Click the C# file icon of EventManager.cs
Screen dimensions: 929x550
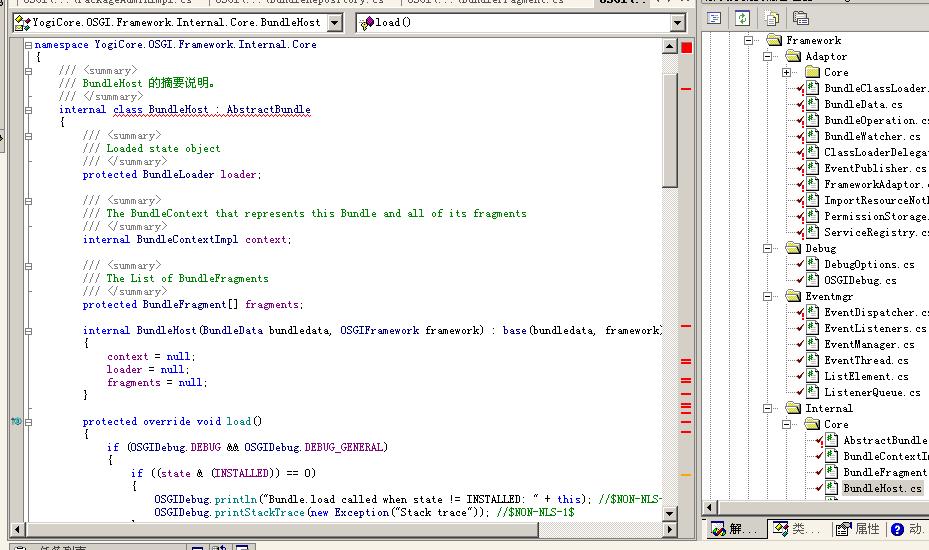(x=813, y=344)
